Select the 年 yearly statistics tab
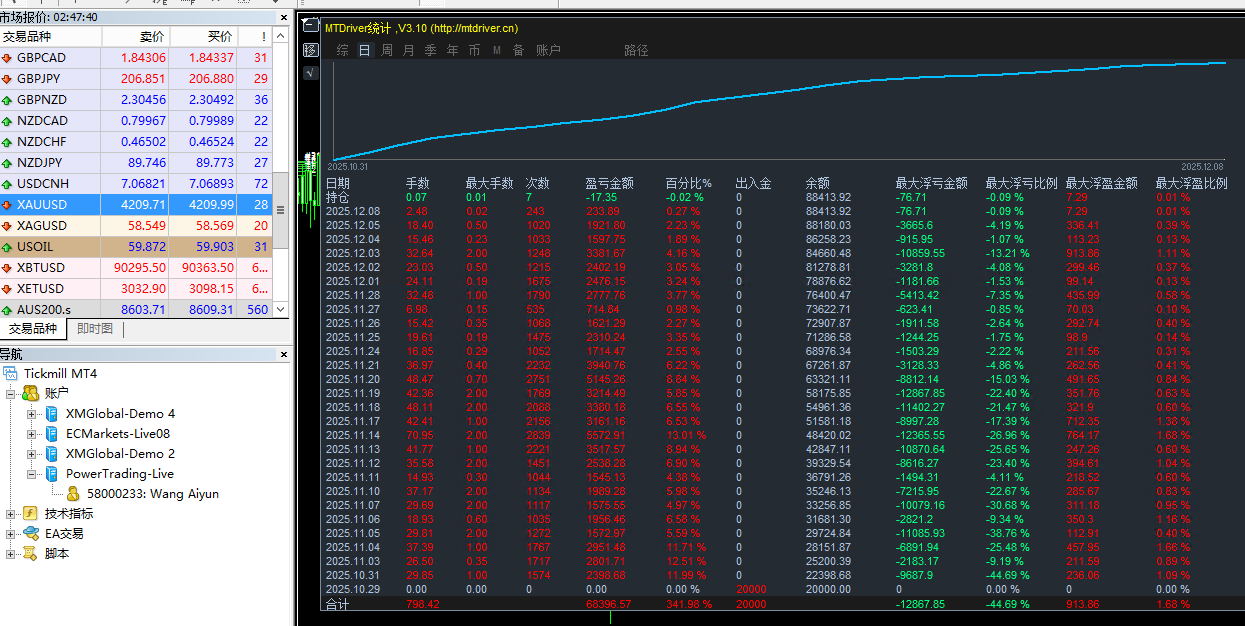 [x=453, y=50]
